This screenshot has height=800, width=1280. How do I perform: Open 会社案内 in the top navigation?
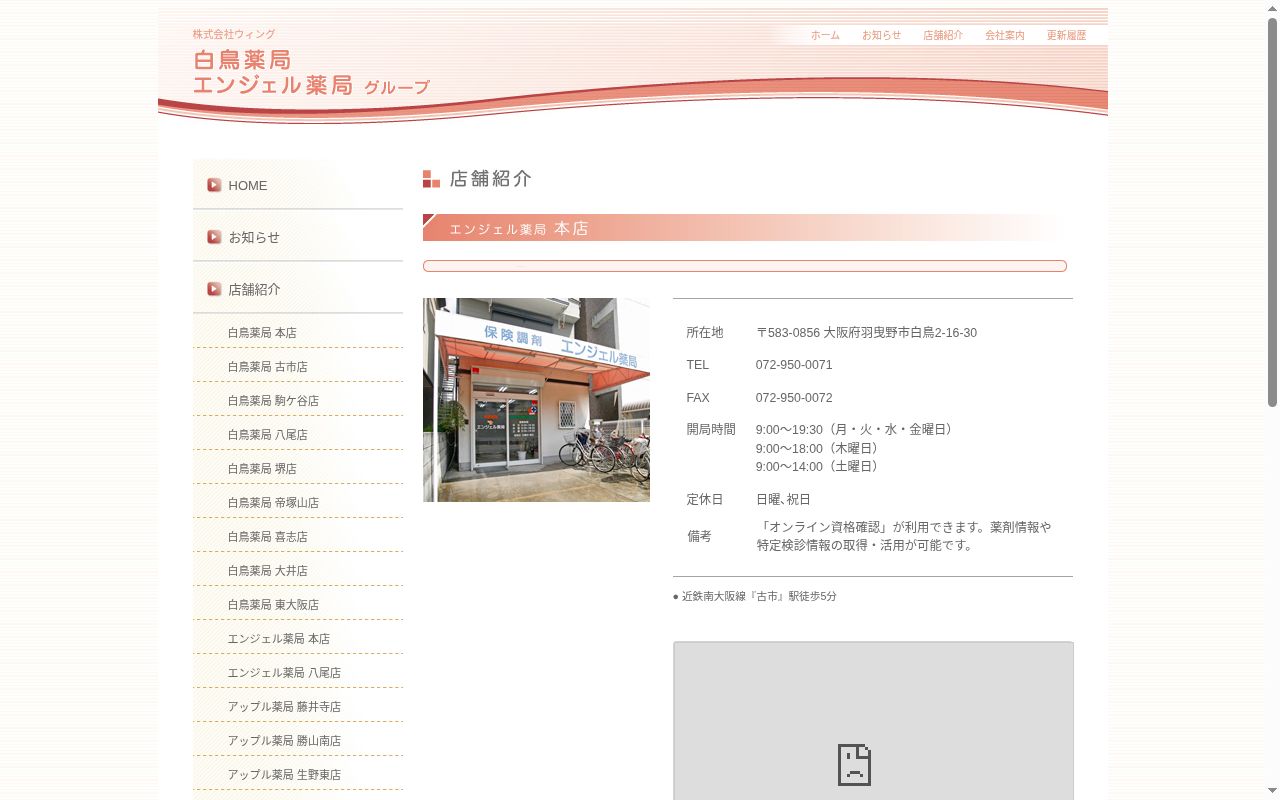[x=1005, y=35]
